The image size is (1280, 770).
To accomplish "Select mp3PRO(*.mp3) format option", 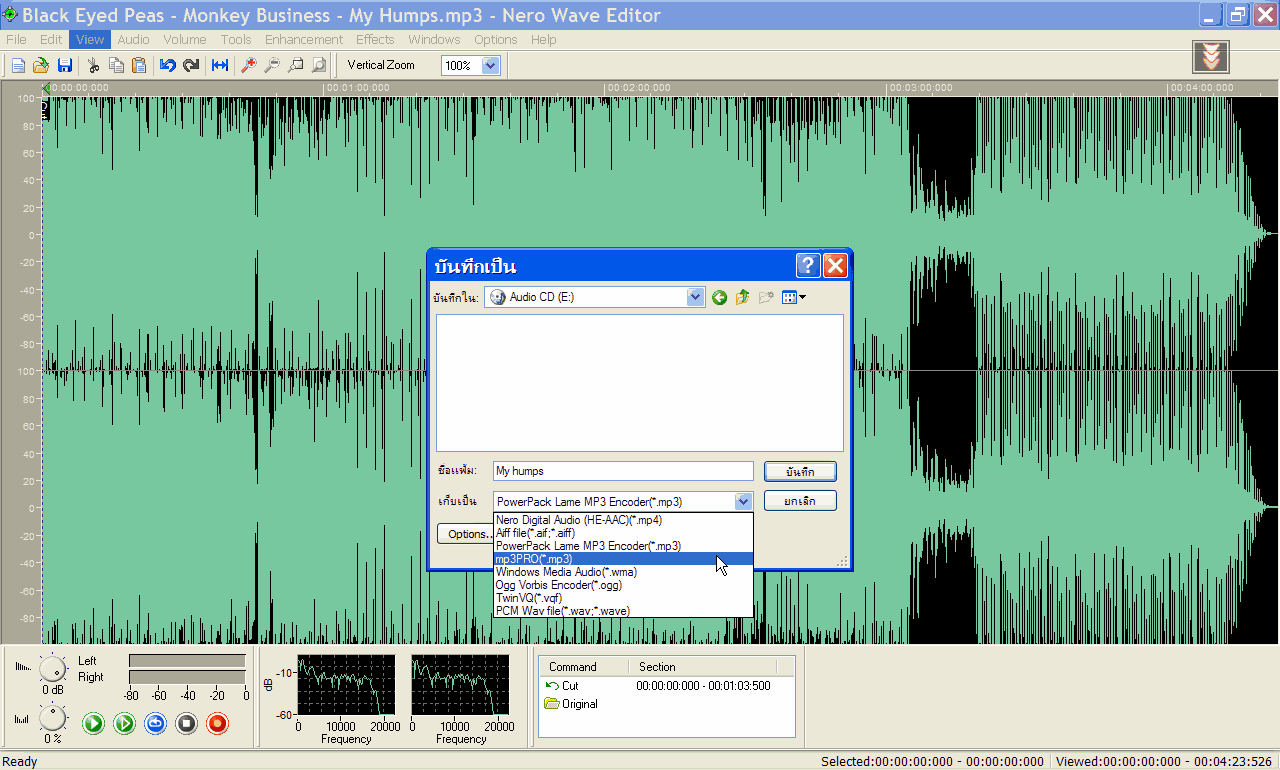I will click(623, 559).
